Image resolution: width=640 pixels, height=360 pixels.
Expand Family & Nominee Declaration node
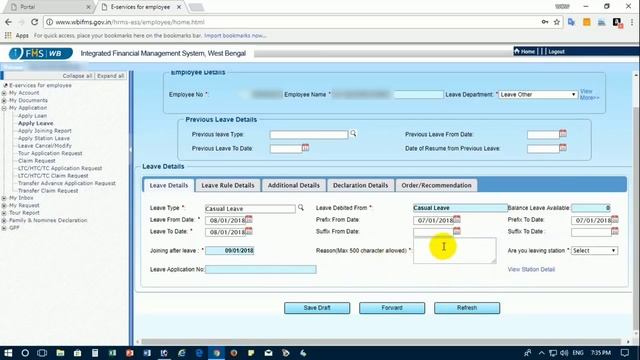coord(4,220)
